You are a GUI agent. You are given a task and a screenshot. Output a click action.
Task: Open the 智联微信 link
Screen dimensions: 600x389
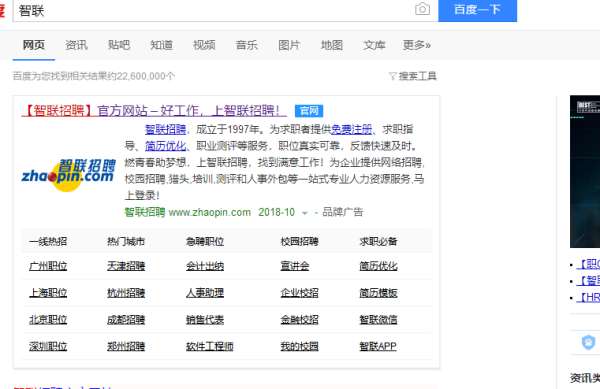pyautogui.click(x=378, y=320)
